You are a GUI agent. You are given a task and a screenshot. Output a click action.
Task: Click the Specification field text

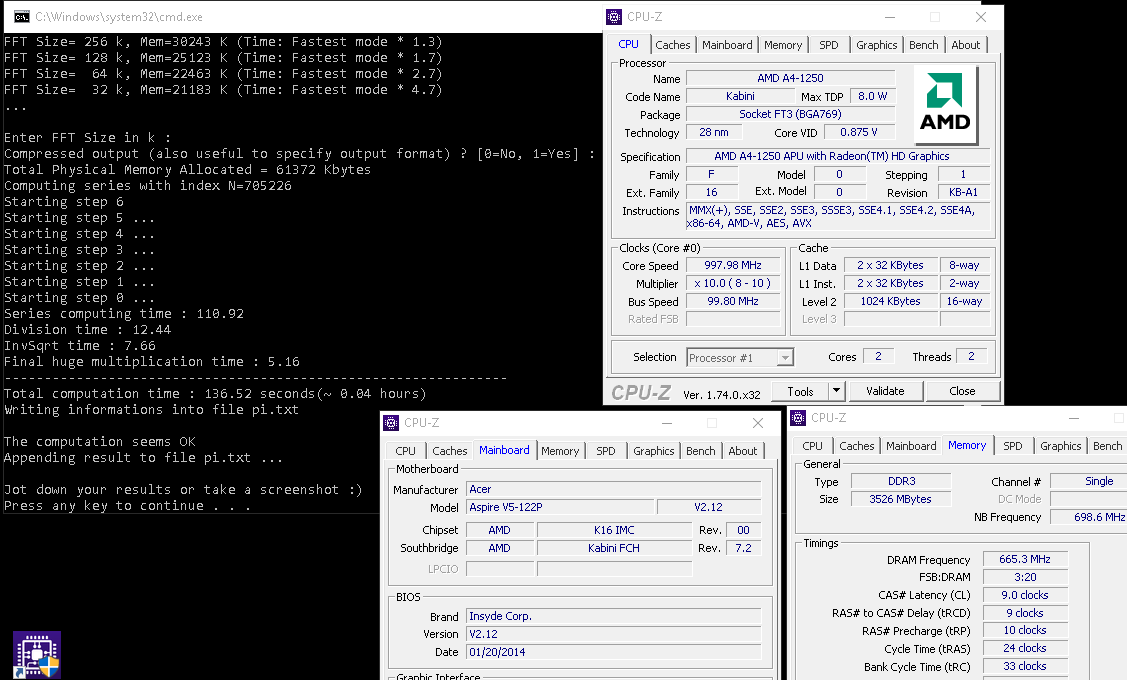838,156
